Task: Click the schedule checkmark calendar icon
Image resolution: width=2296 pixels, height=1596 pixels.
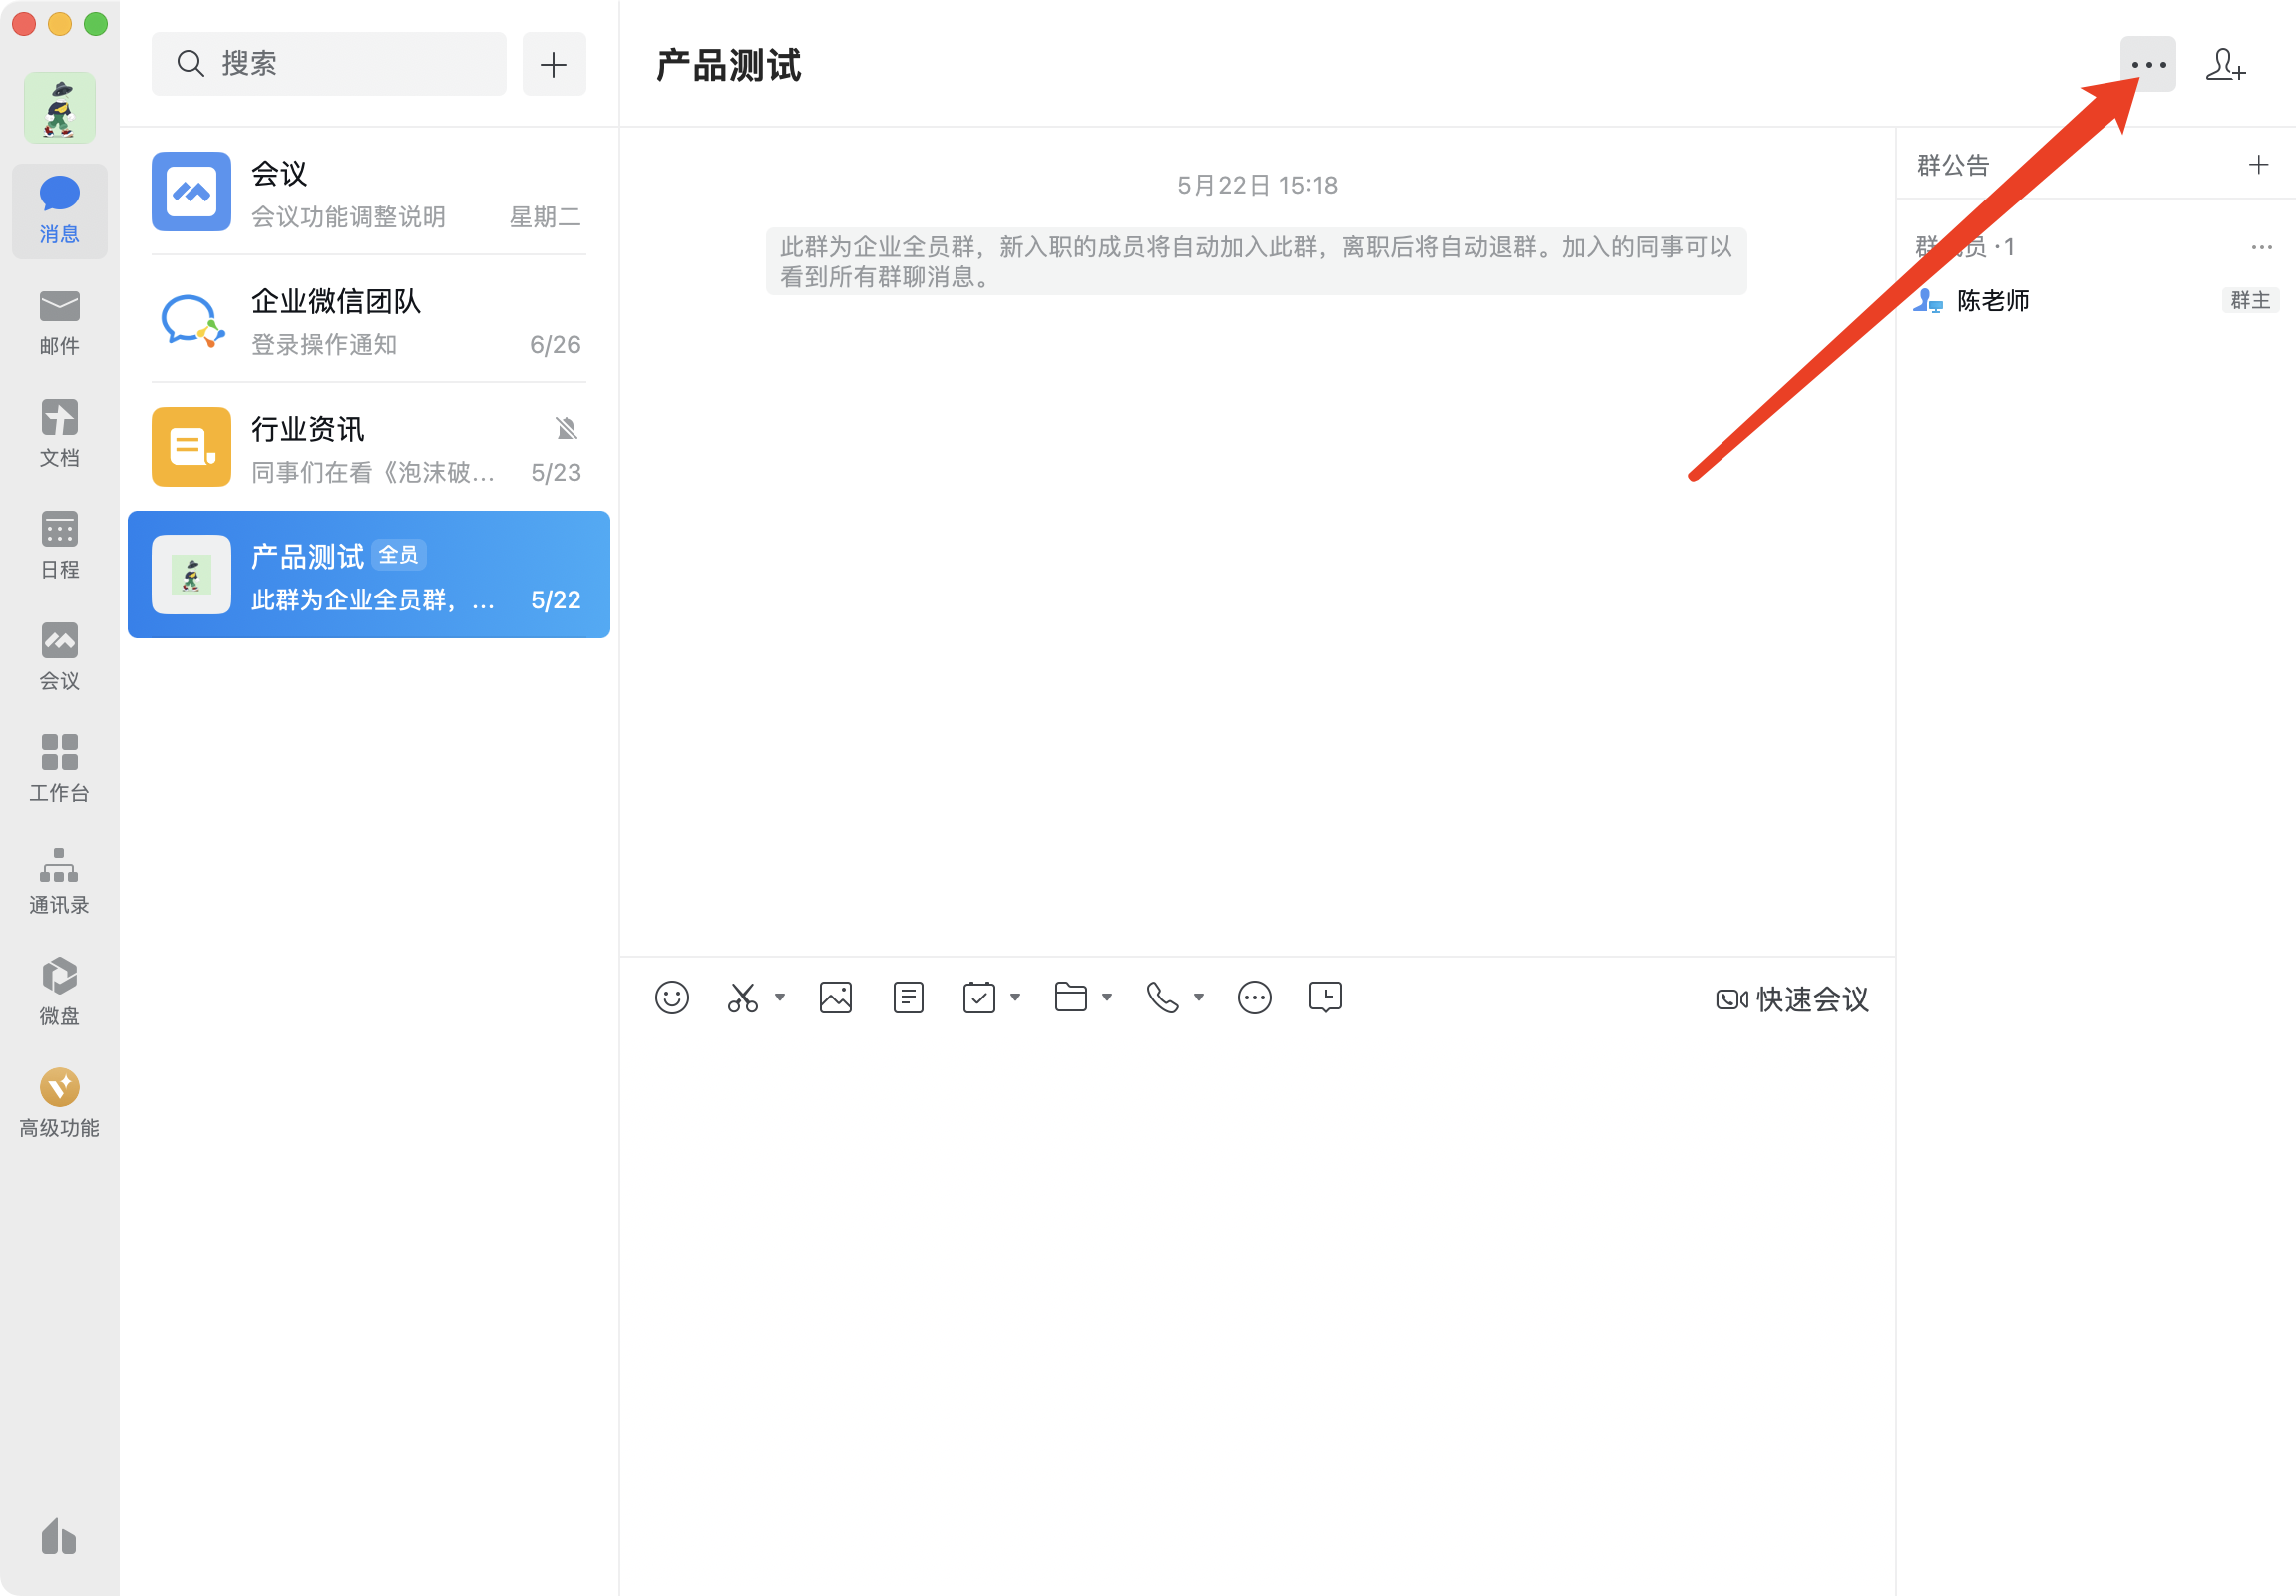Action: coord(979,998)
